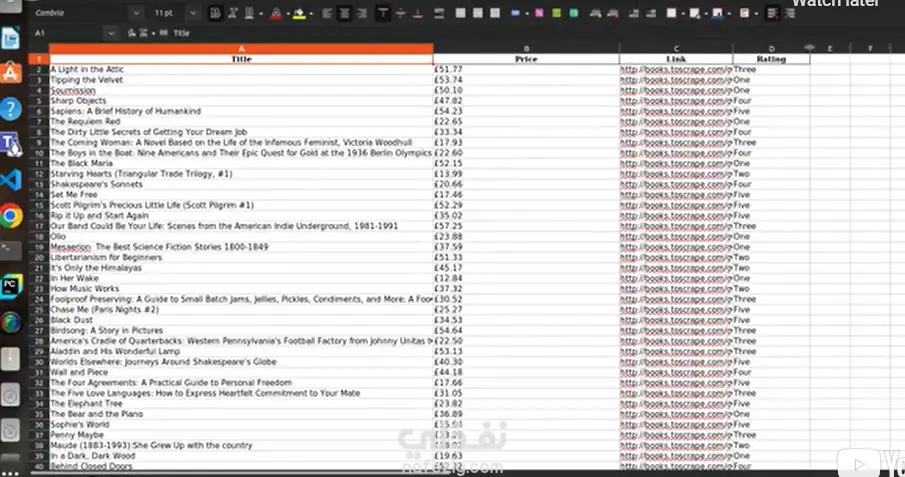Select column B header
Viewport: 905px width, 477px height.
point(526,49)
